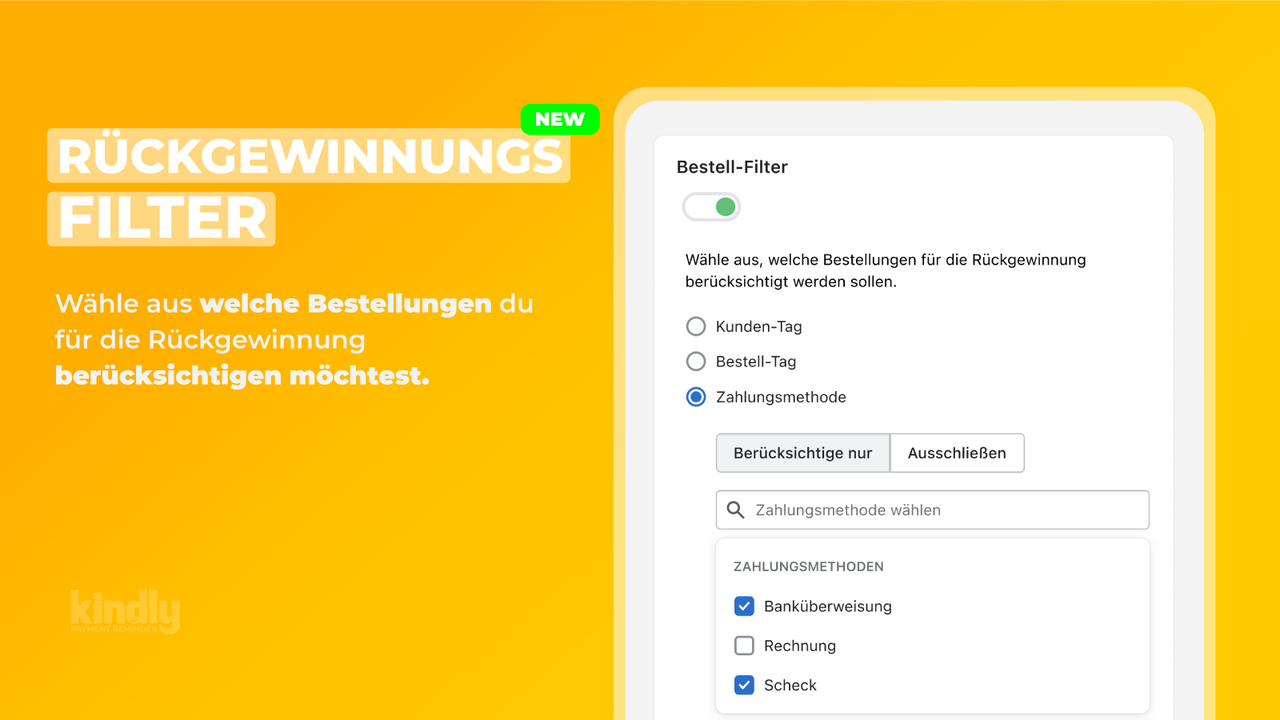Click the Scheck label text
1280x720 pixels.
(790, 685)
